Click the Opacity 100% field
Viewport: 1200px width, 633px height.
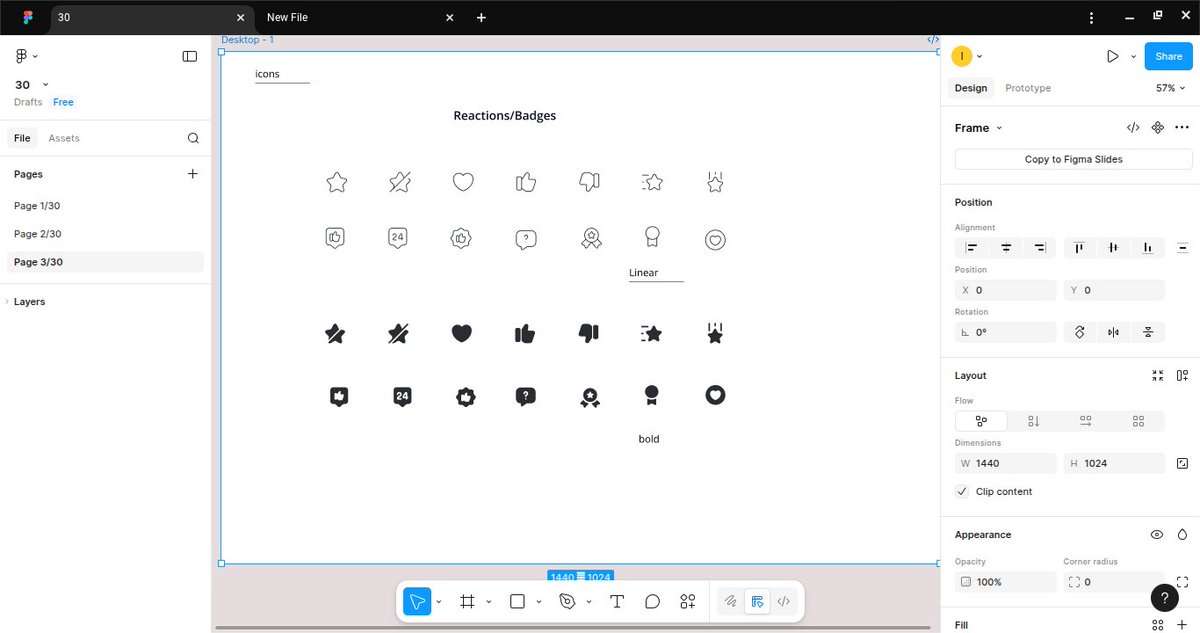pos(1006,582)
